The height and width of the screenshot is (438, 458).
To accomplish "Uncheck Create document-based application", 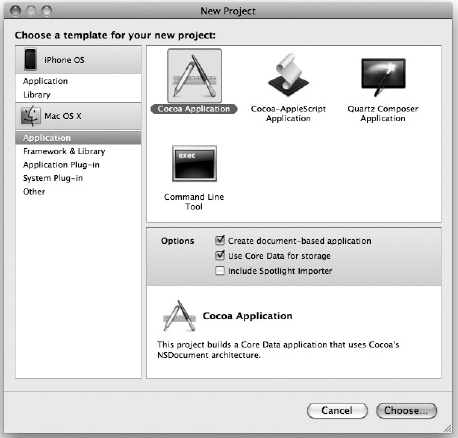I will coord(220,240).
